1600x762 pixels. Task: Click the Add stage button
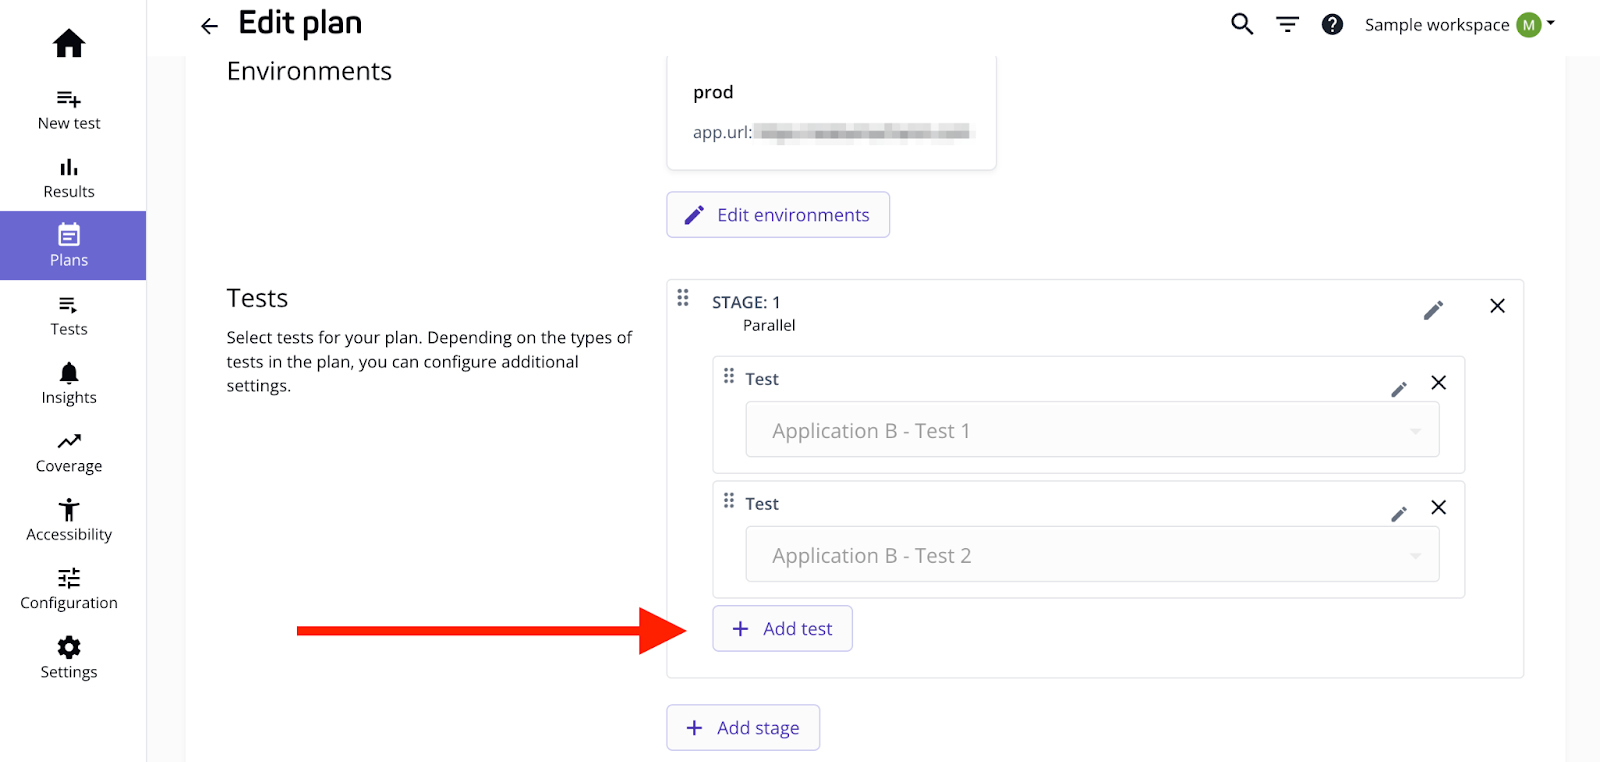pyautogui.click(x=742, y=727)
